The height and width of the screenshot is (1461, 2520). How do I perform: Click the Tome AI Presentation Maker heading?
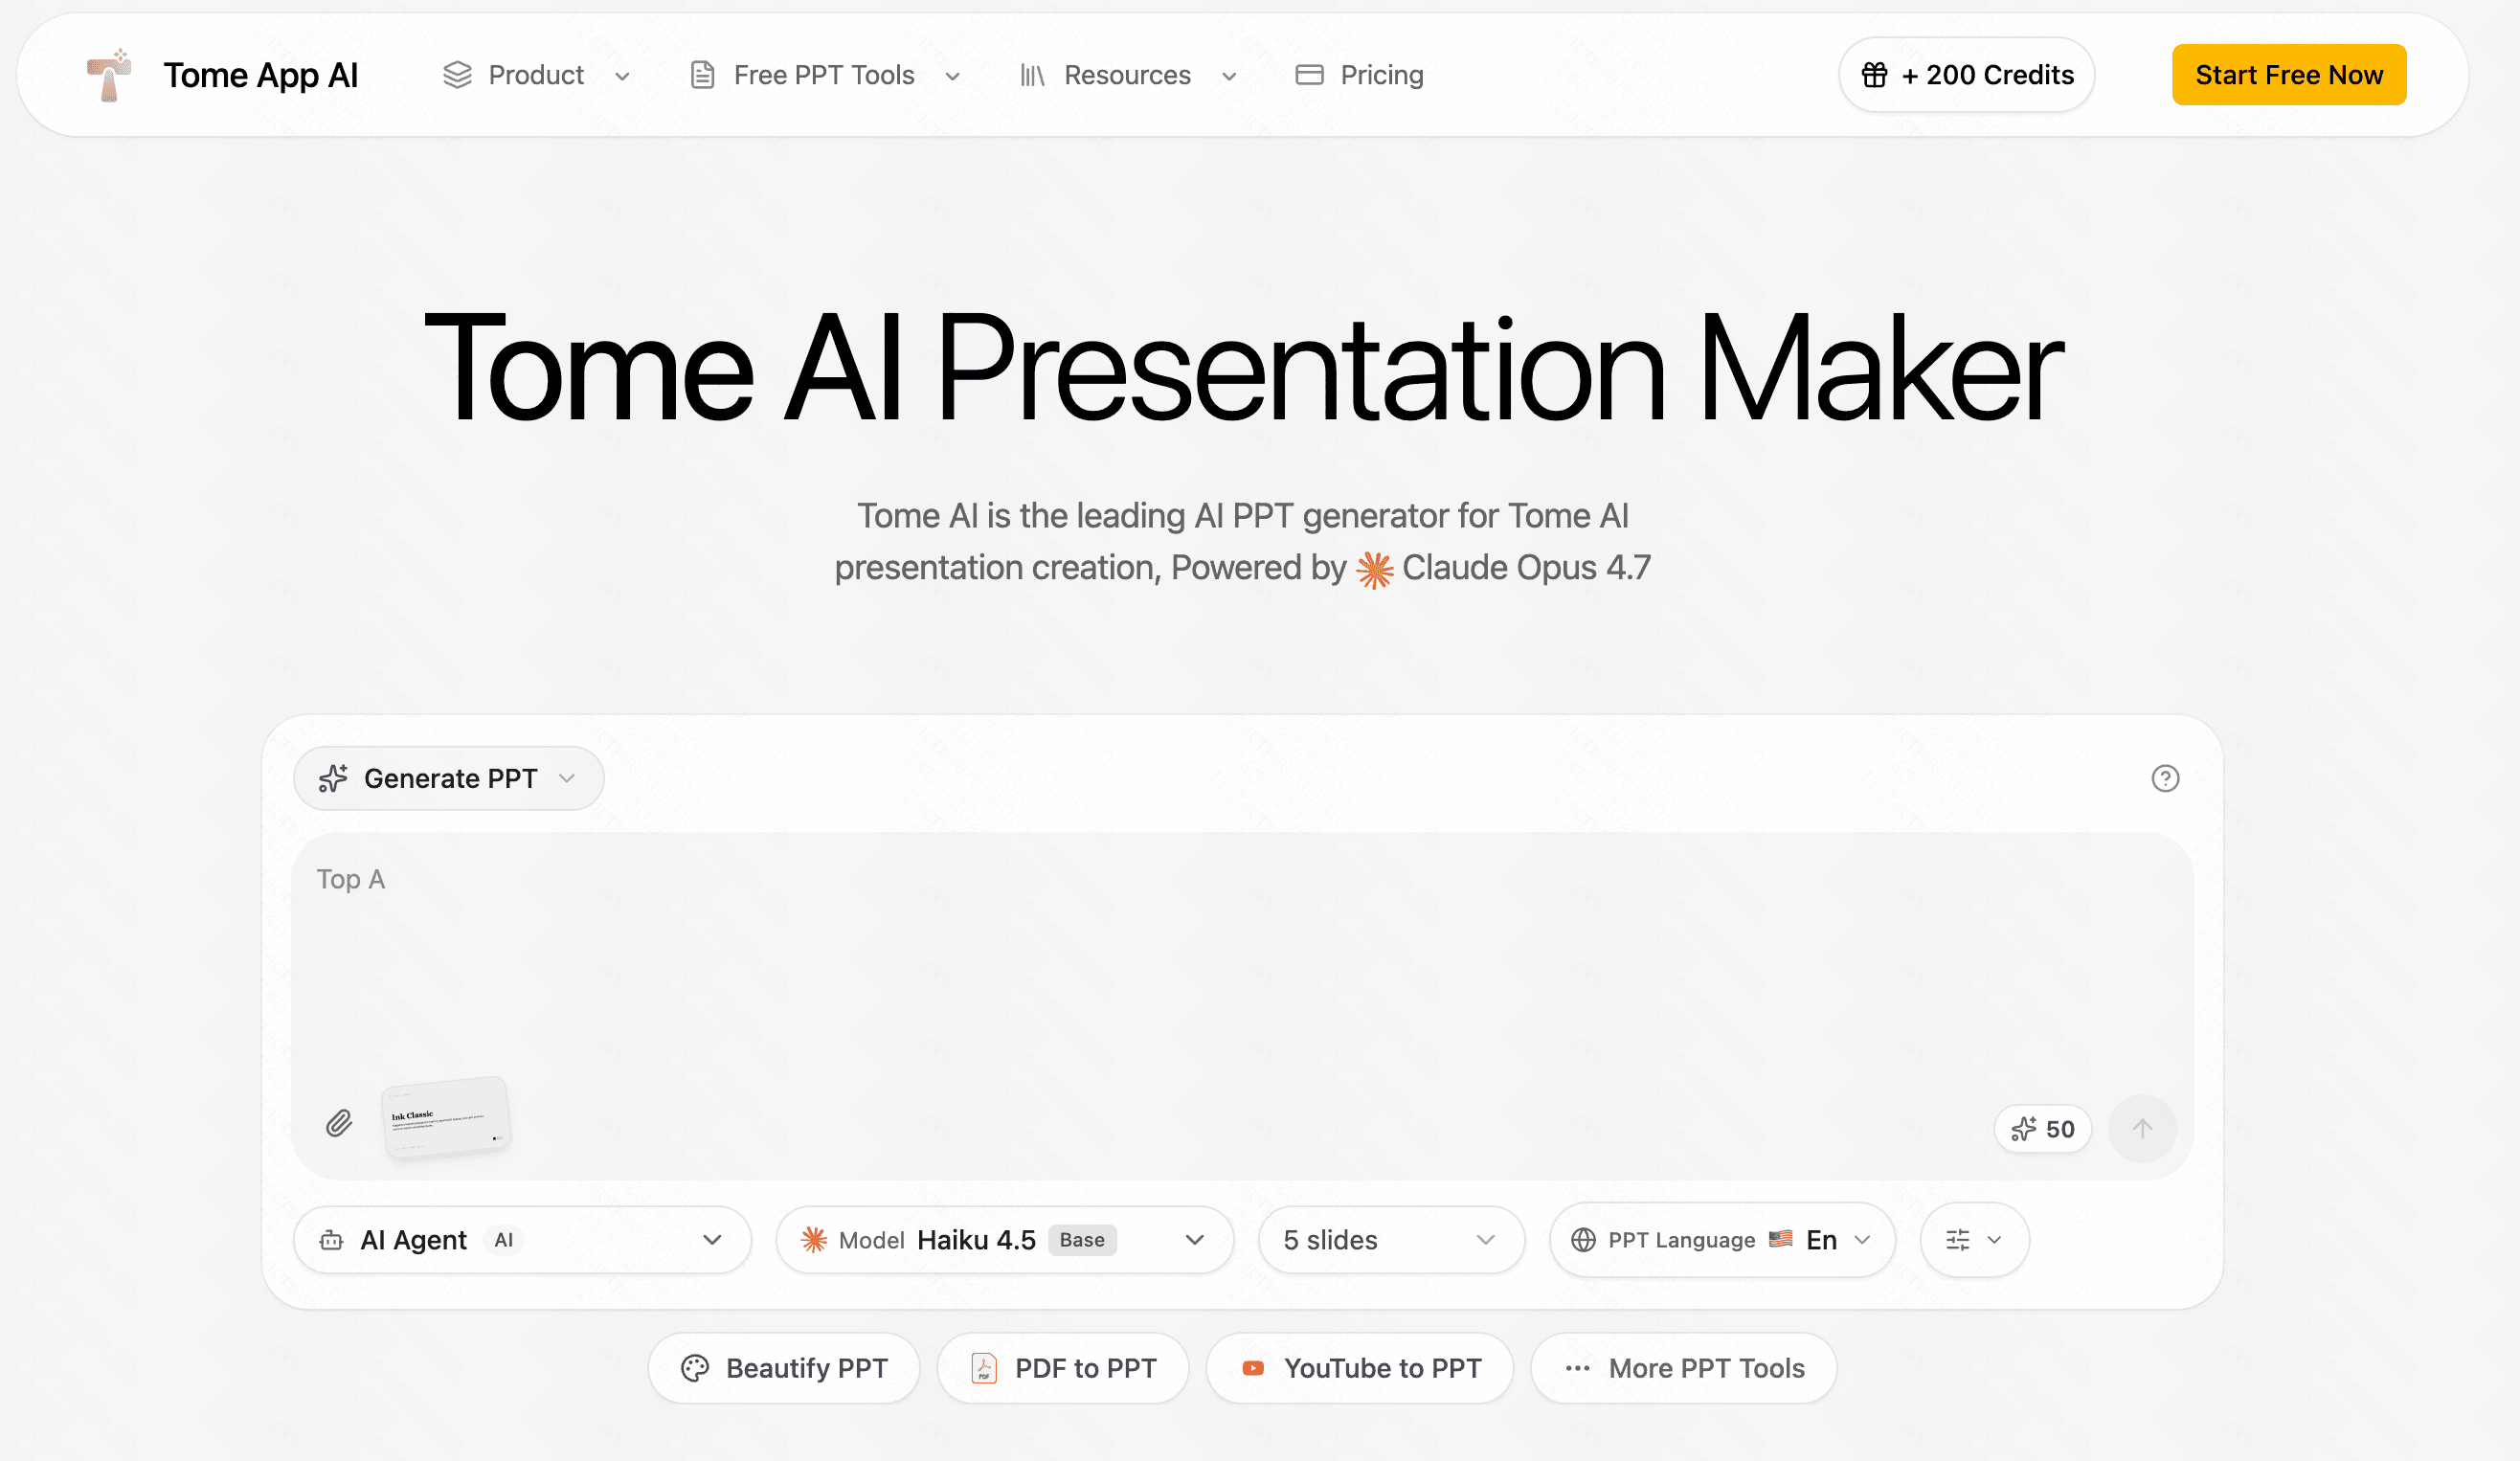coord(1242,368)
